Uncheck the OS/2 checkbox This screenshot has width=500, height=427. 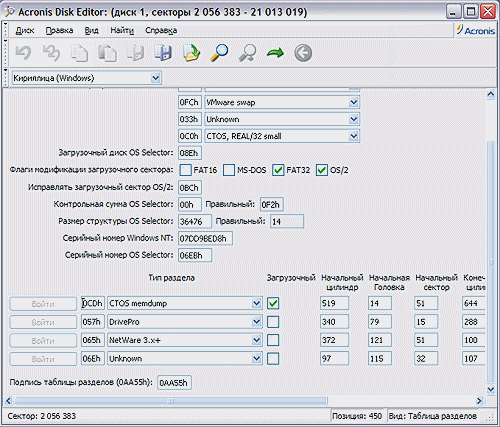[322, 170]
